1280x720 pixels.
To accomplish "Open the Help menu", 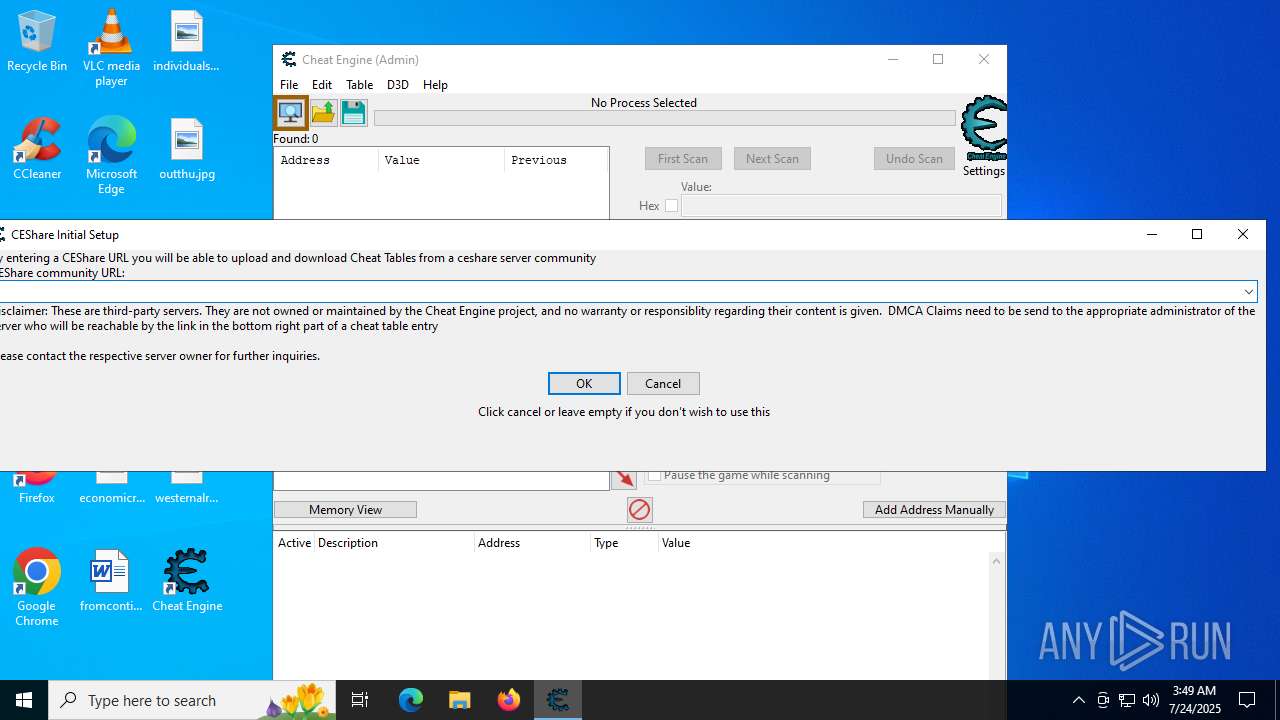I will [x=435, y=85].
